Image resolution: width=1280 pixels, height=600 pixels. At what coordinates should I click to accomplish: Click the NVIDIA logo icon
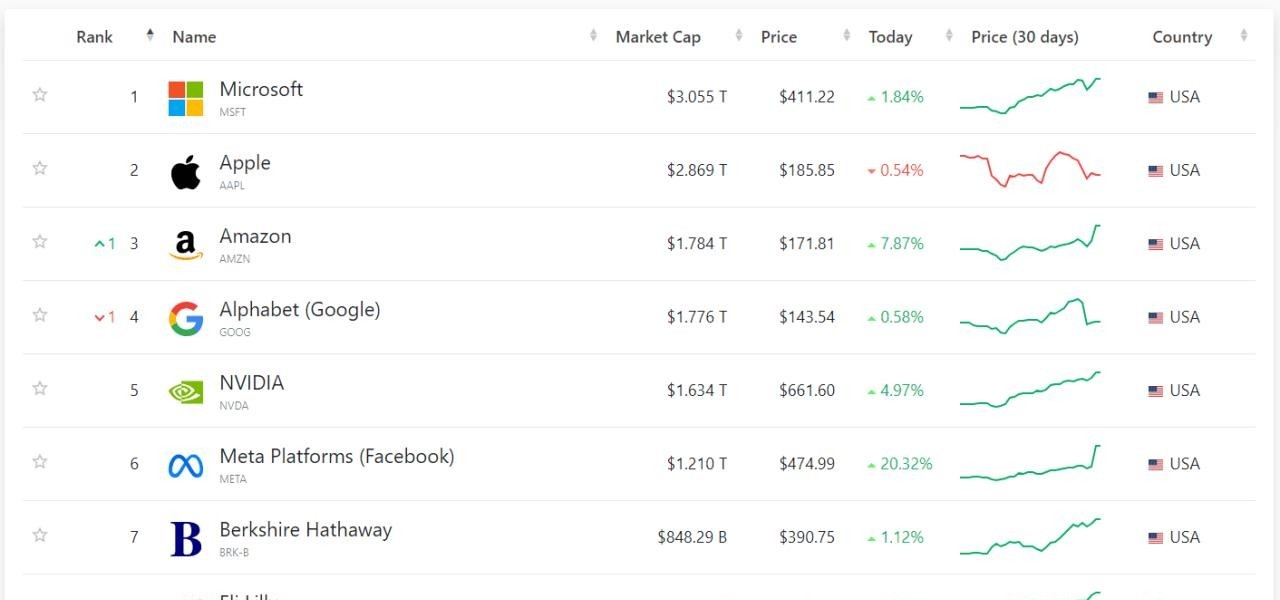pos(186,391)
